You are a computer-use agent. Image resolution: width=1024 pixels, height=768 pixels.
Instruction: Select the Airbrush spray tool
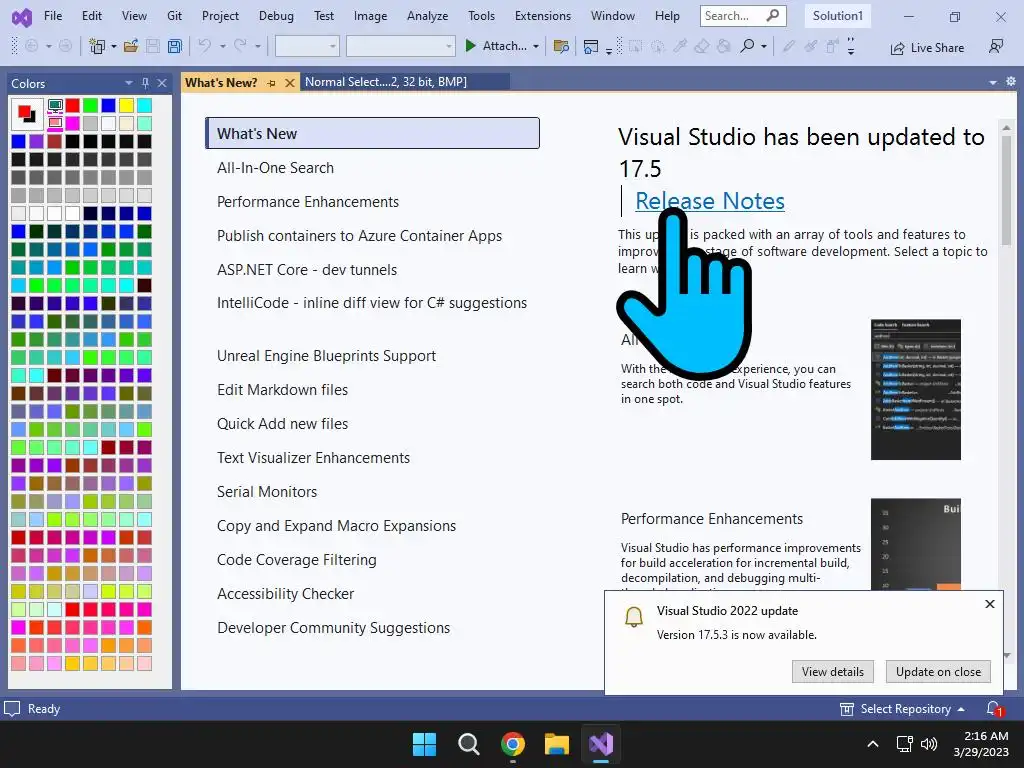click(832, 46)
